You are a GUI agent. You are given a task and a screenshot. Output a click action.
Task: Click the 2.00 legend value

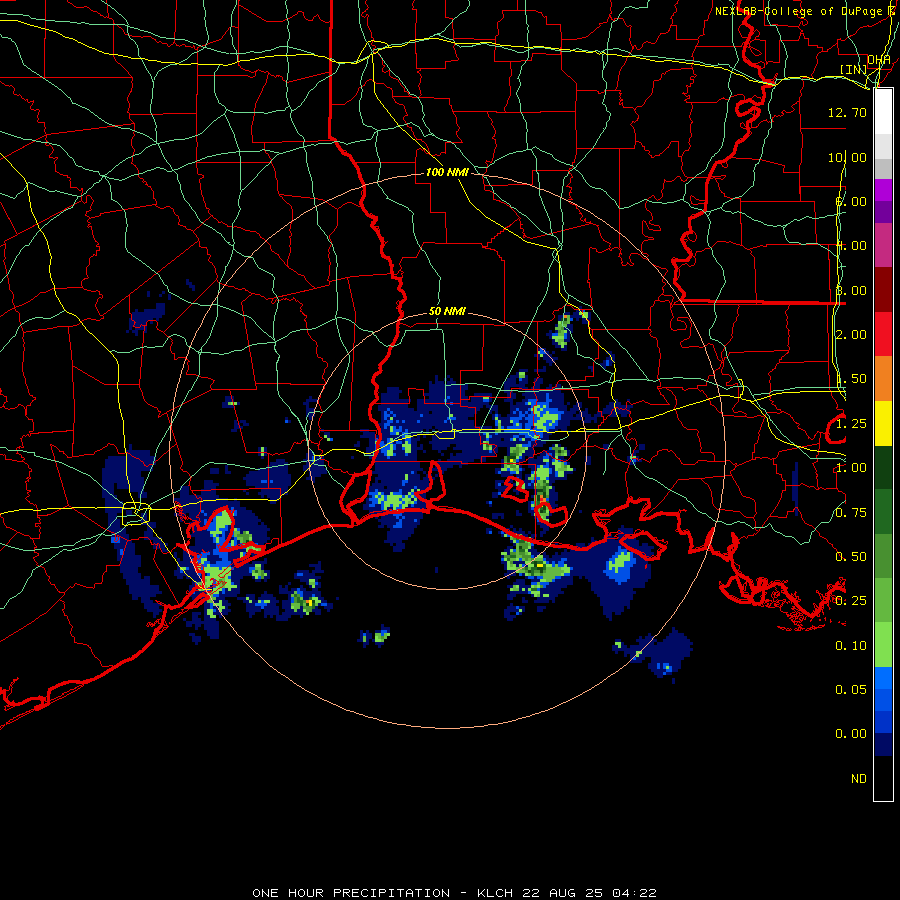851,335
